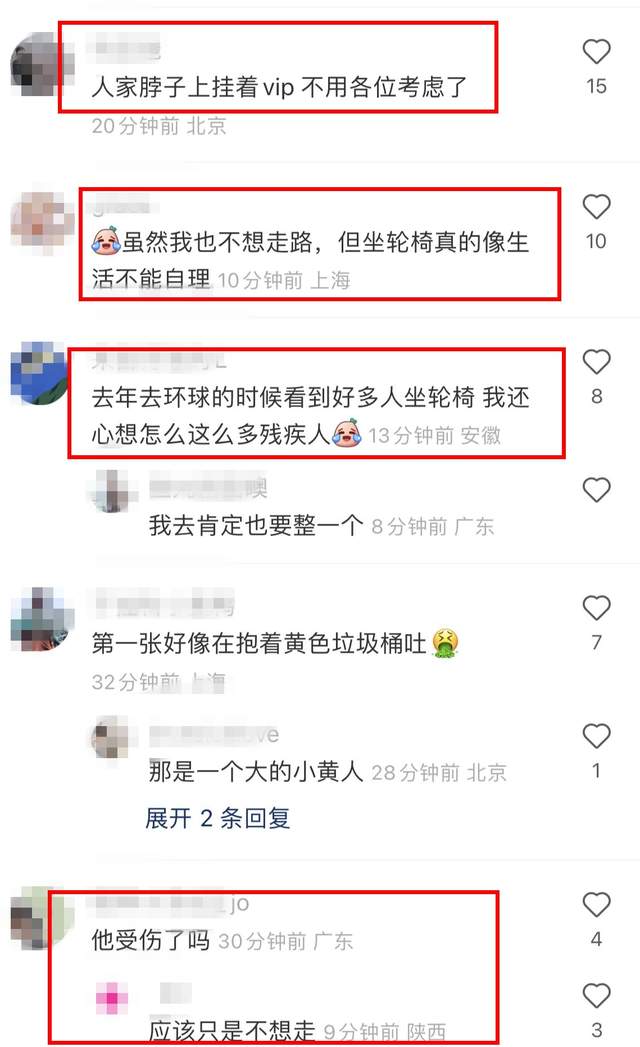Expand the 2 hidden replies
This screenshot has width=640, height=1047.
tap(218, 818)
